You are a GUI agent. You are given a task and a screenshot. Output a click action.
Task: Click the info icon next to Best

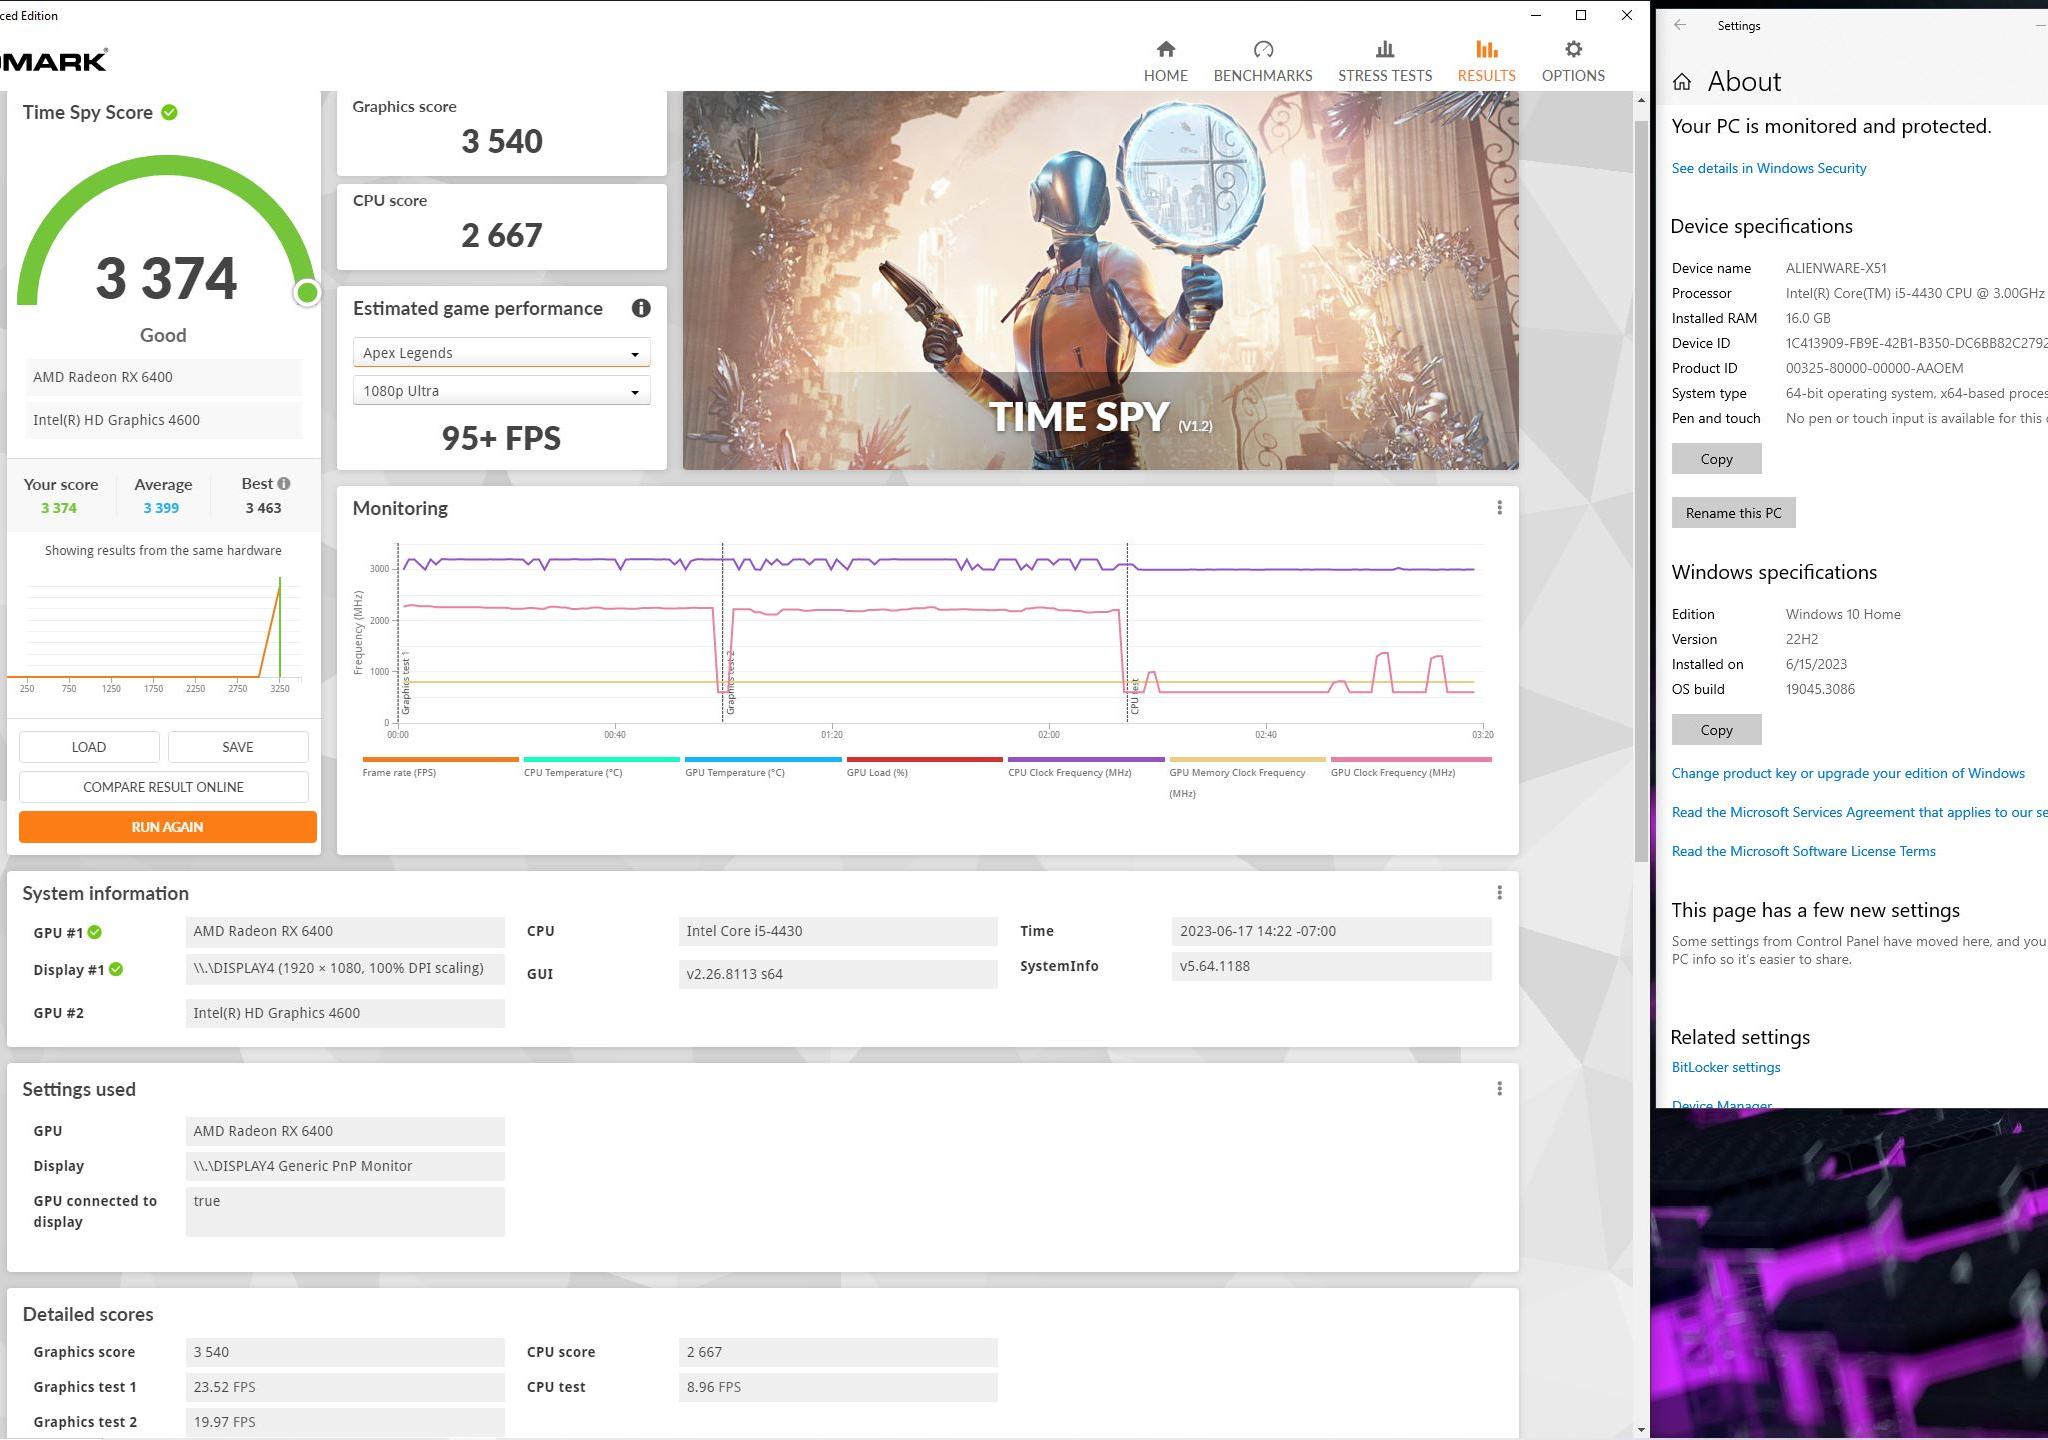(285, 484)
